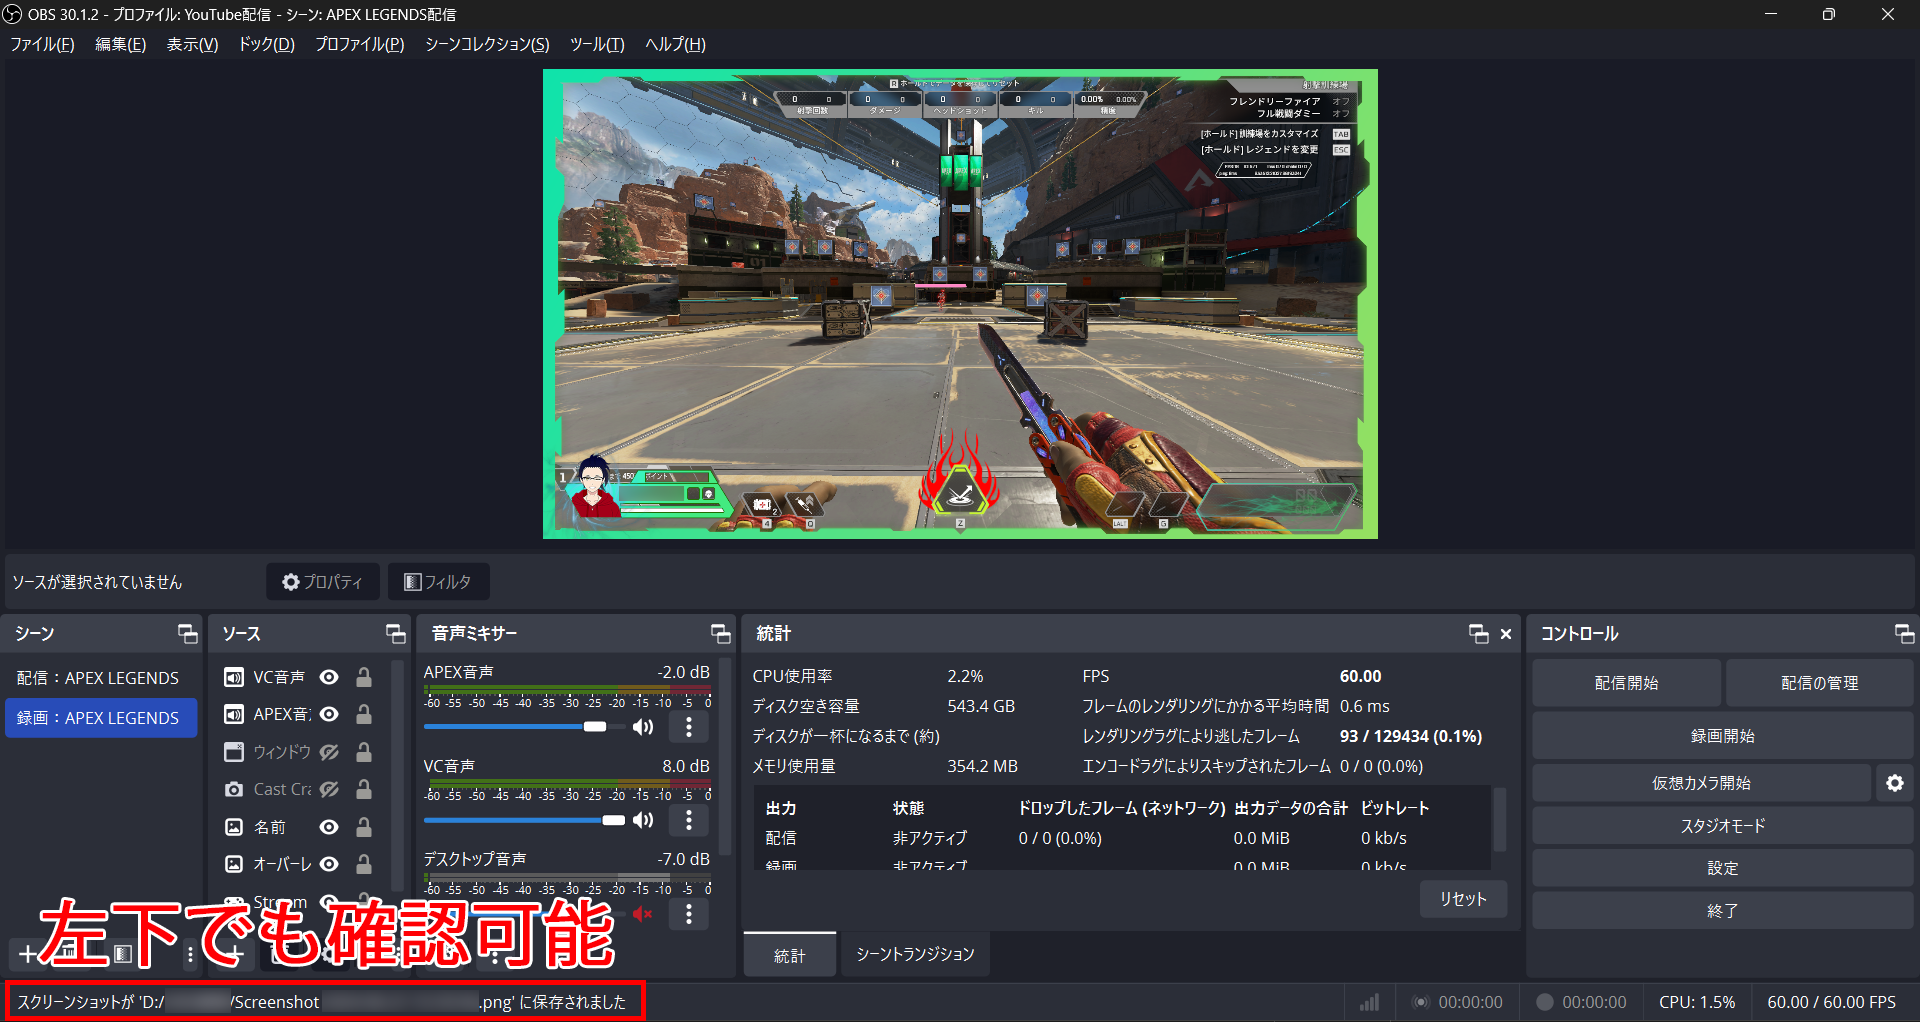Viewport: 1920px width, 1022px height.
Task: Toggle lock on Cast Craft source
Action: click(364, 789)
